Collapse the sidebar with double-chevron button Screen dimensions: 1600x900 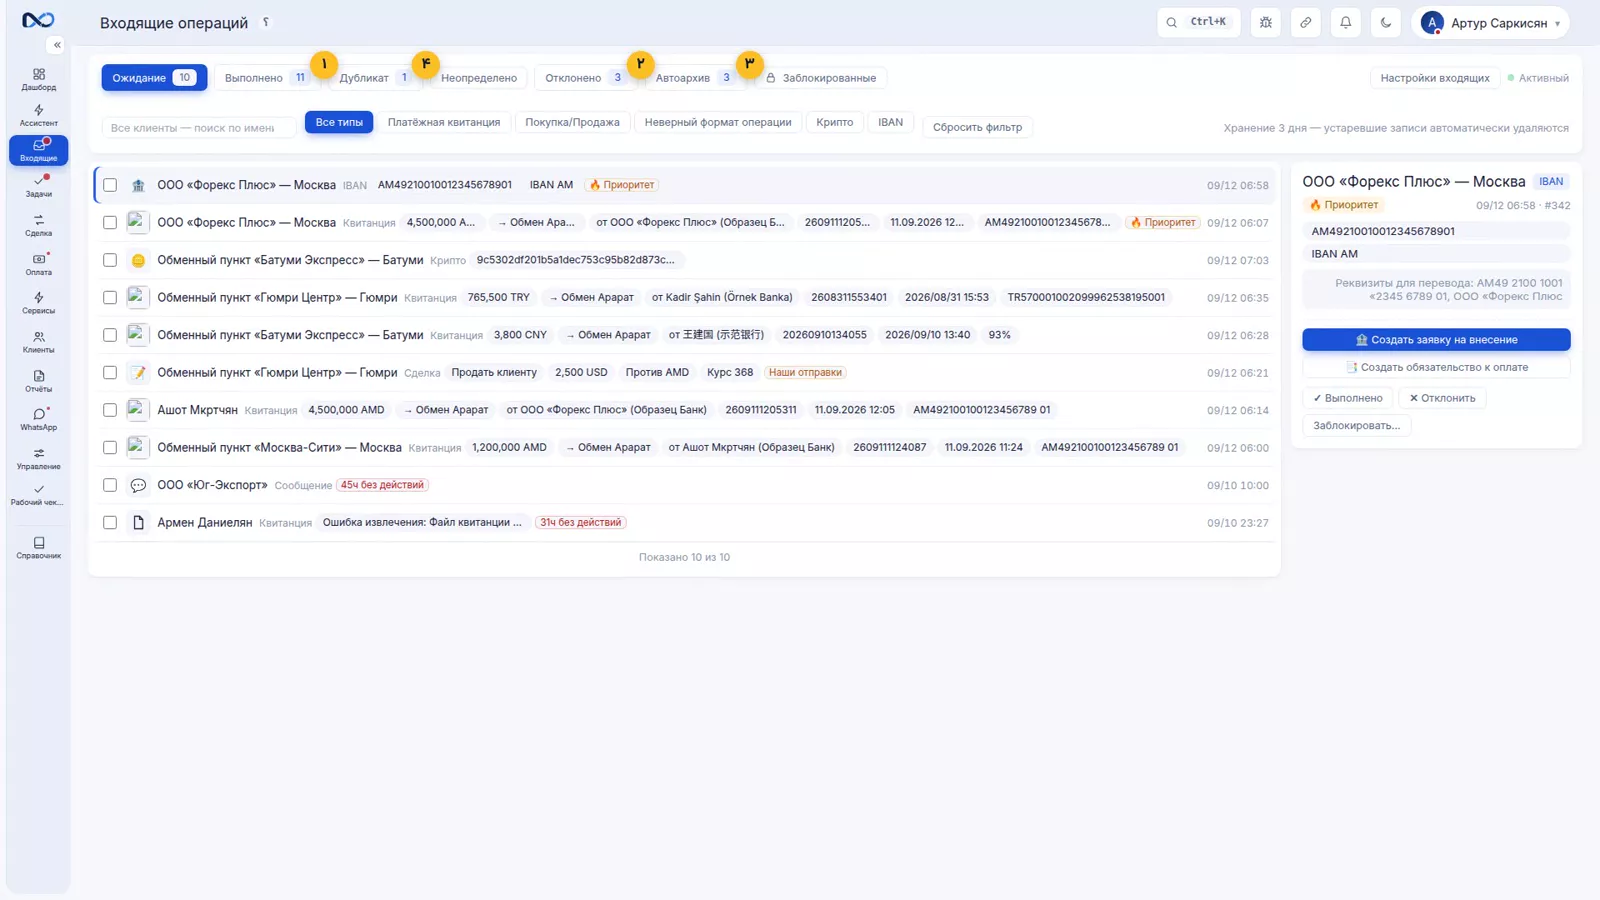click(57, 45)
